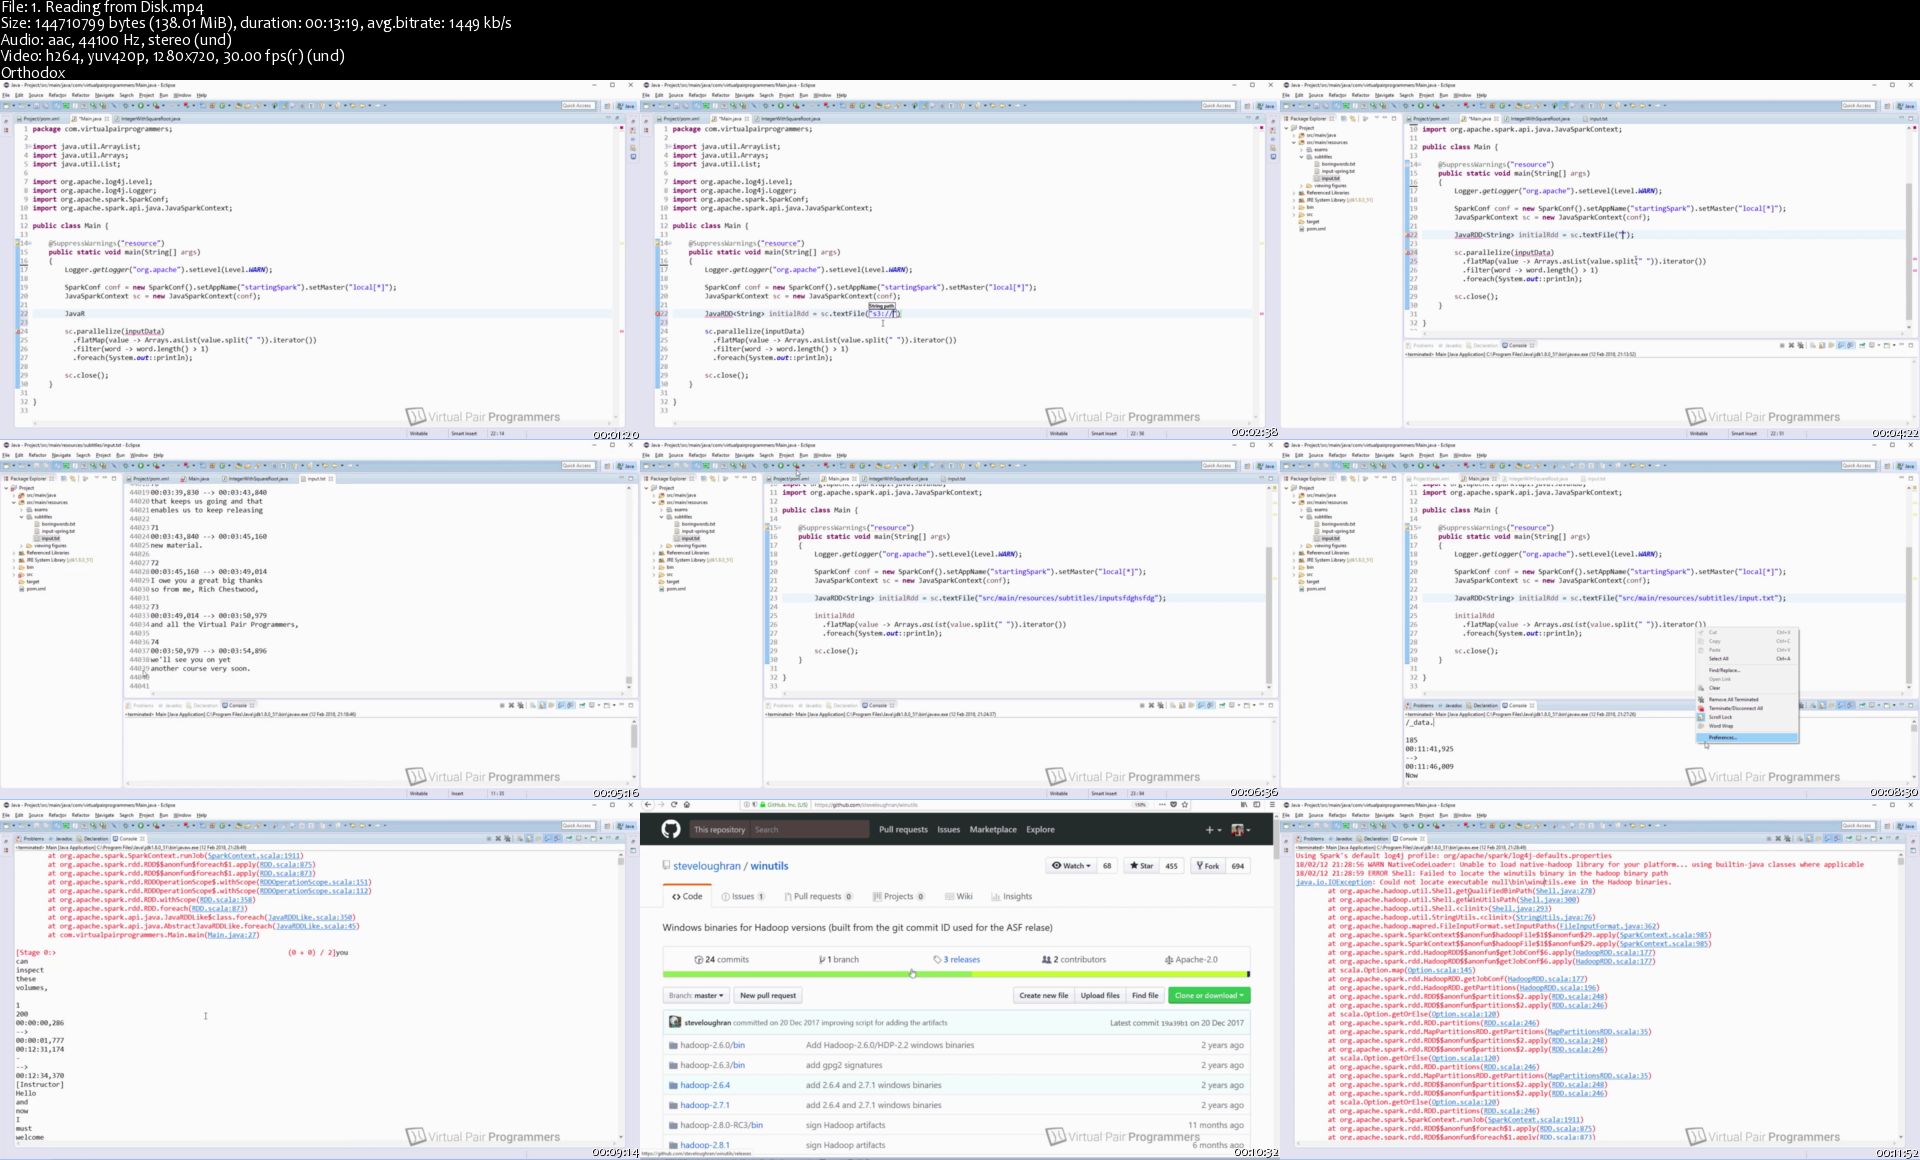The height and width of the screenshot is (1160, 1920).
Task: Click the green language bar under the commits row
Action: point(955,974)
